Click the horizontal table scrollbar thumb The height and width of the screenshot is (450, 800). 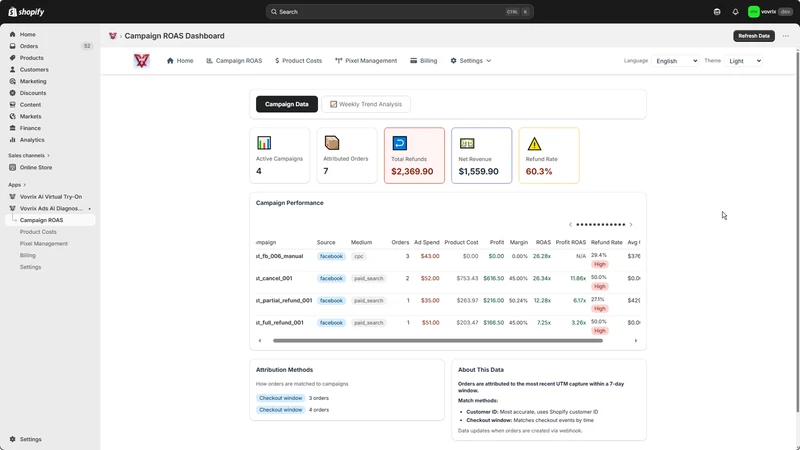point(438,340)
